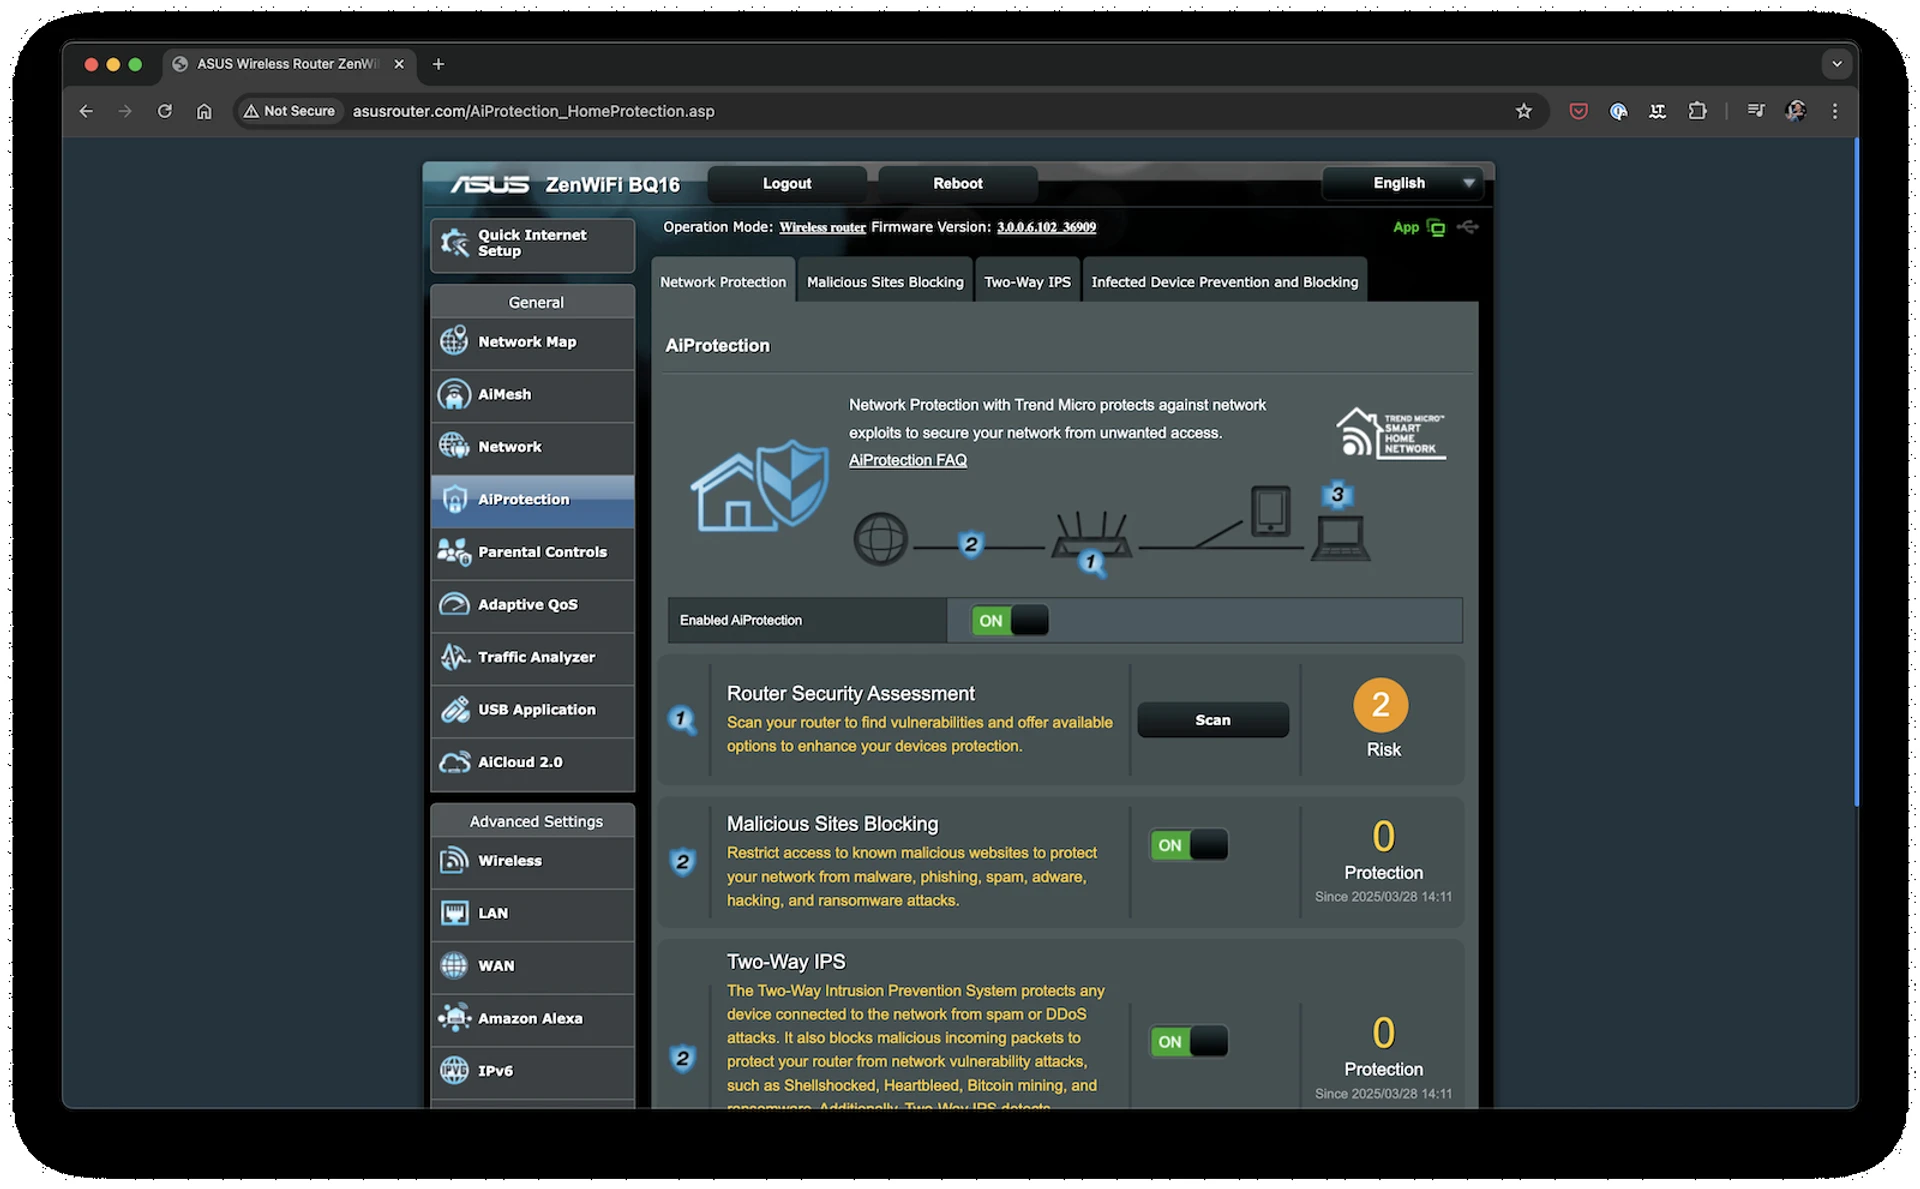
Task: Bookmark this page with star icon
Action: point(1523,111)
